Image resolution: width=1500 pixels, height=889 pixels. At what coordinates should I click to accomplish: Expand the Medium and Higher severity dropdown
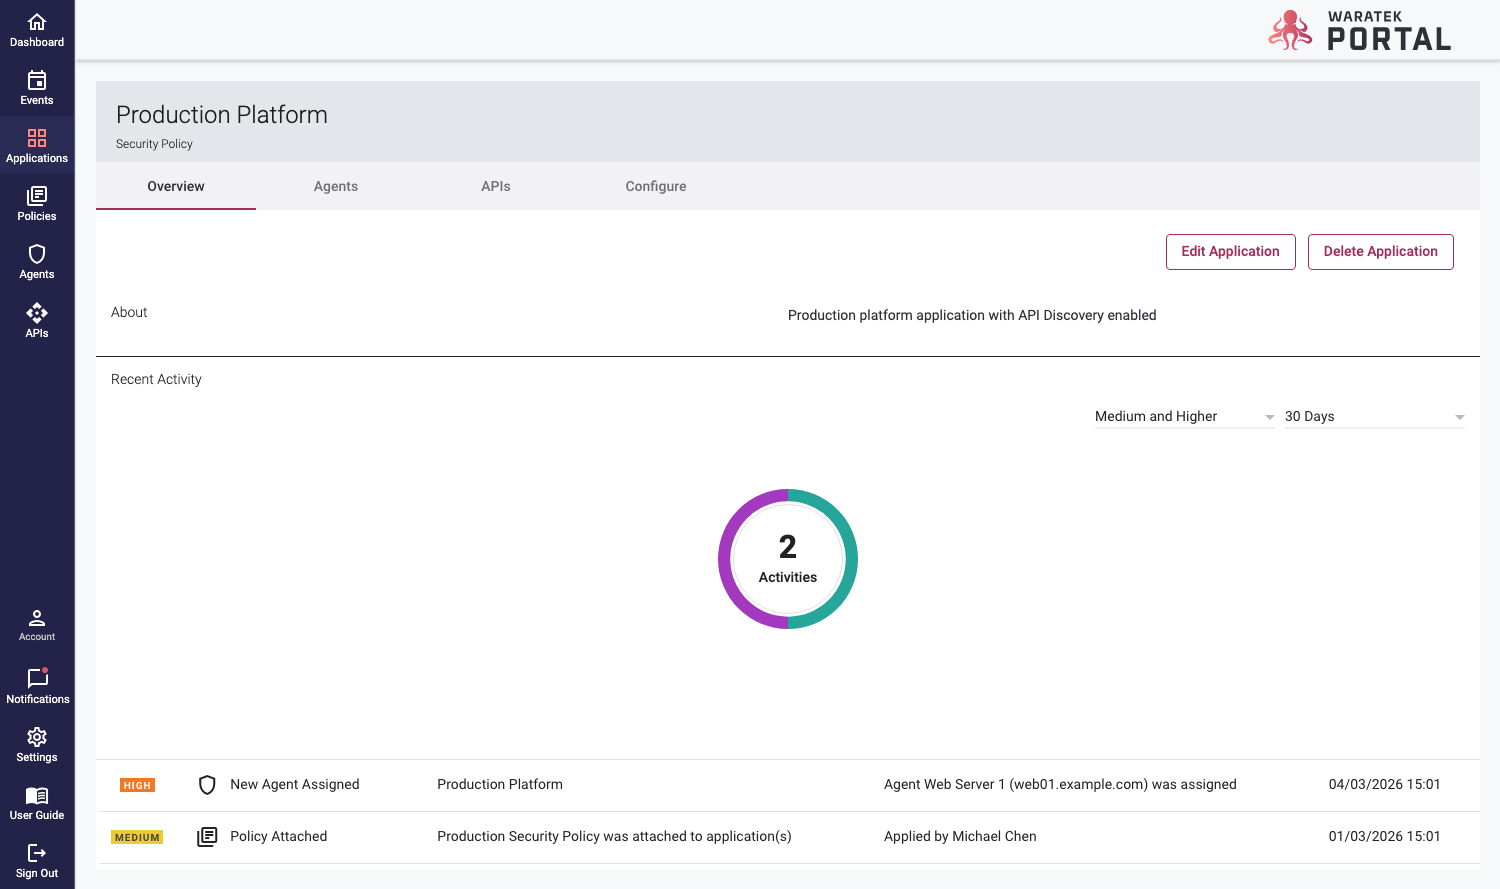click(1184, 416)
